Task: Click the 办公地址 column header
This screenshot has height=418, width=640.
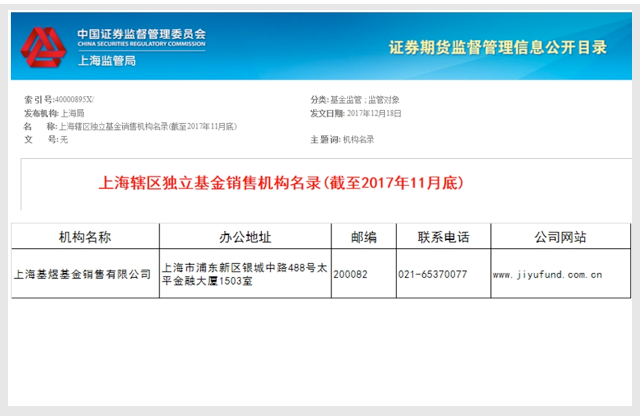Action: 245,236
